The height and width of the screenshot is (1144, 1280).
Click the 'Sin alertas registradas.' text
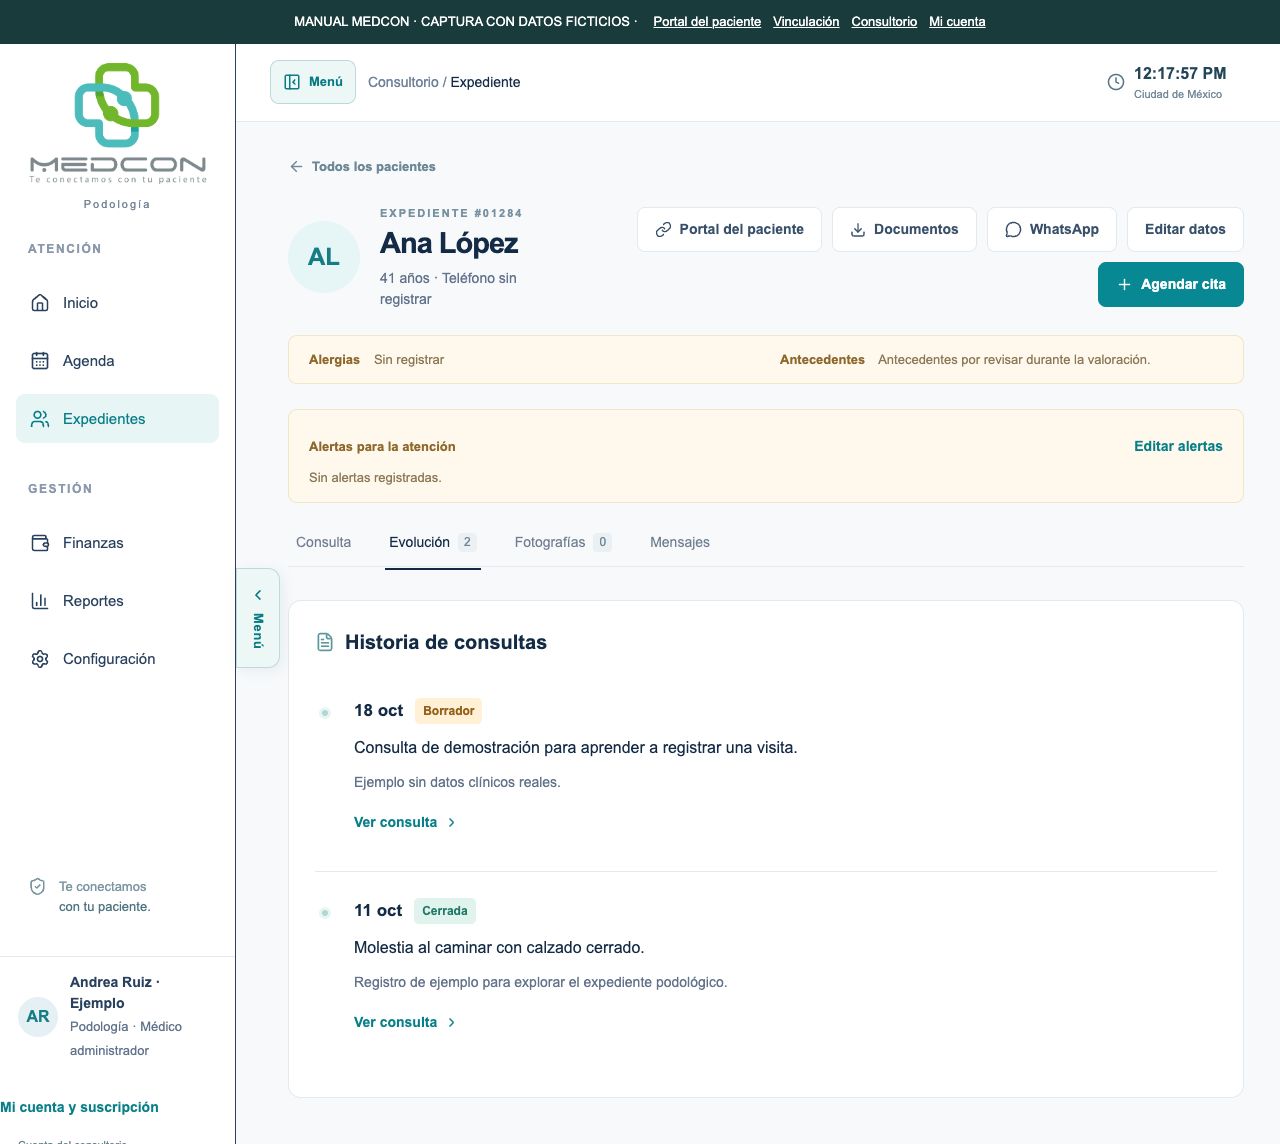pos(375,477)
